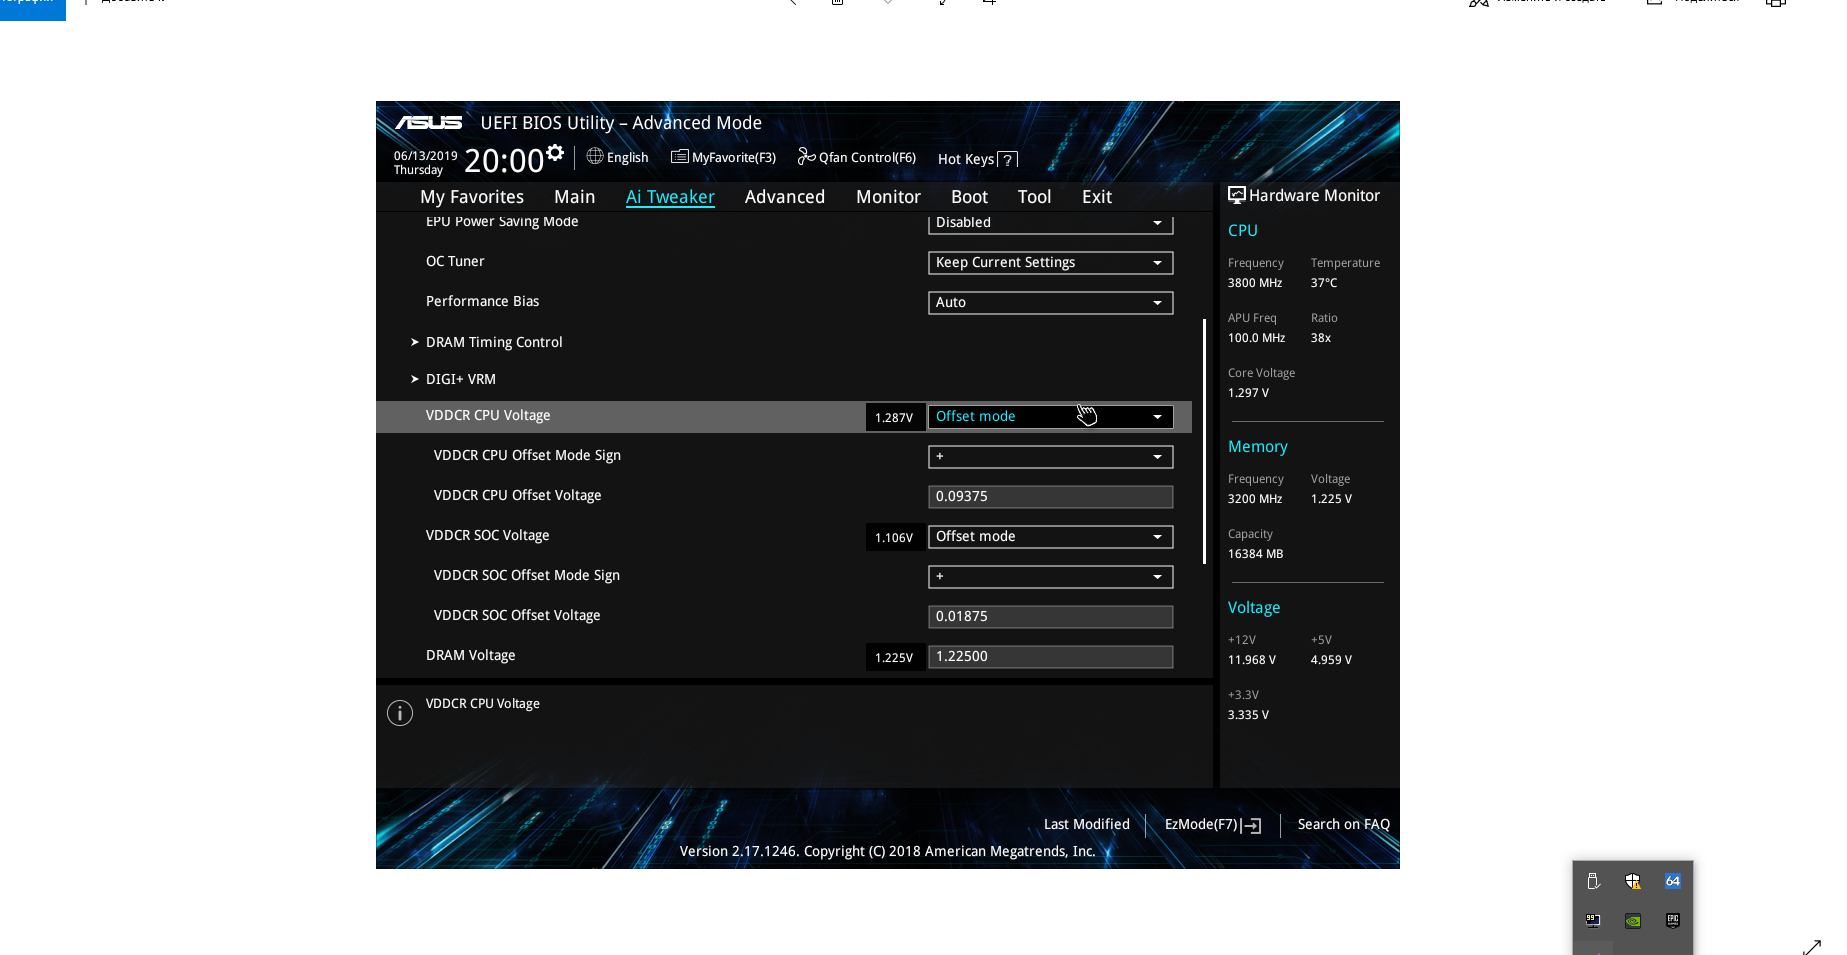Screen dimensions: 1847x955
Task: Go to the Advanced tab
Action: coord(785,197)
